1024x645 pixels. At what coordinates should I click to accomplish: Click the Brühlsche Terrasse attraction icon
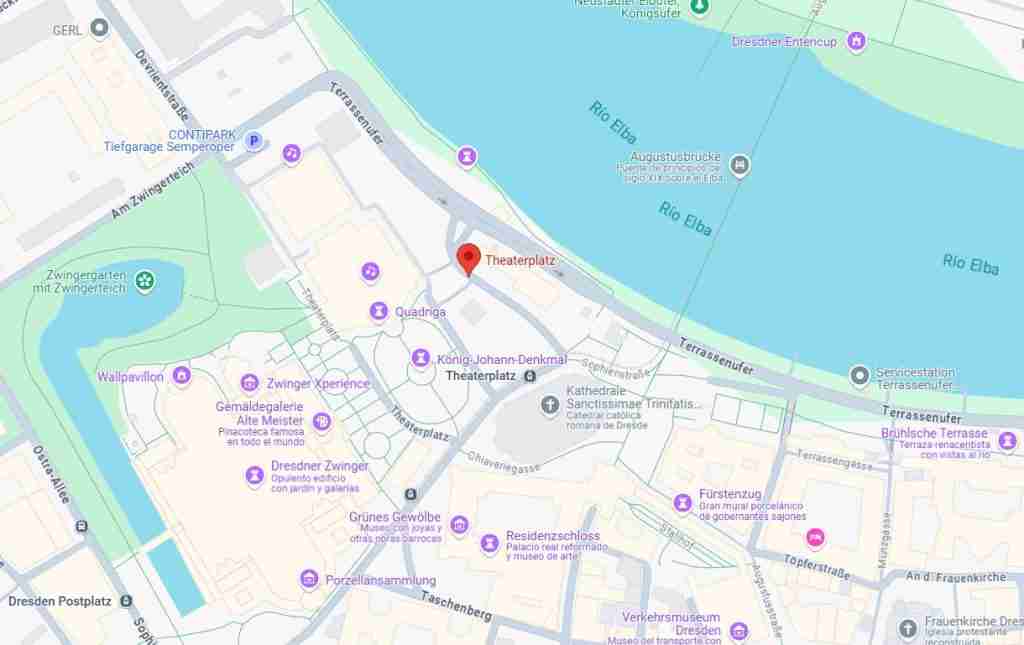[1008, 441]
